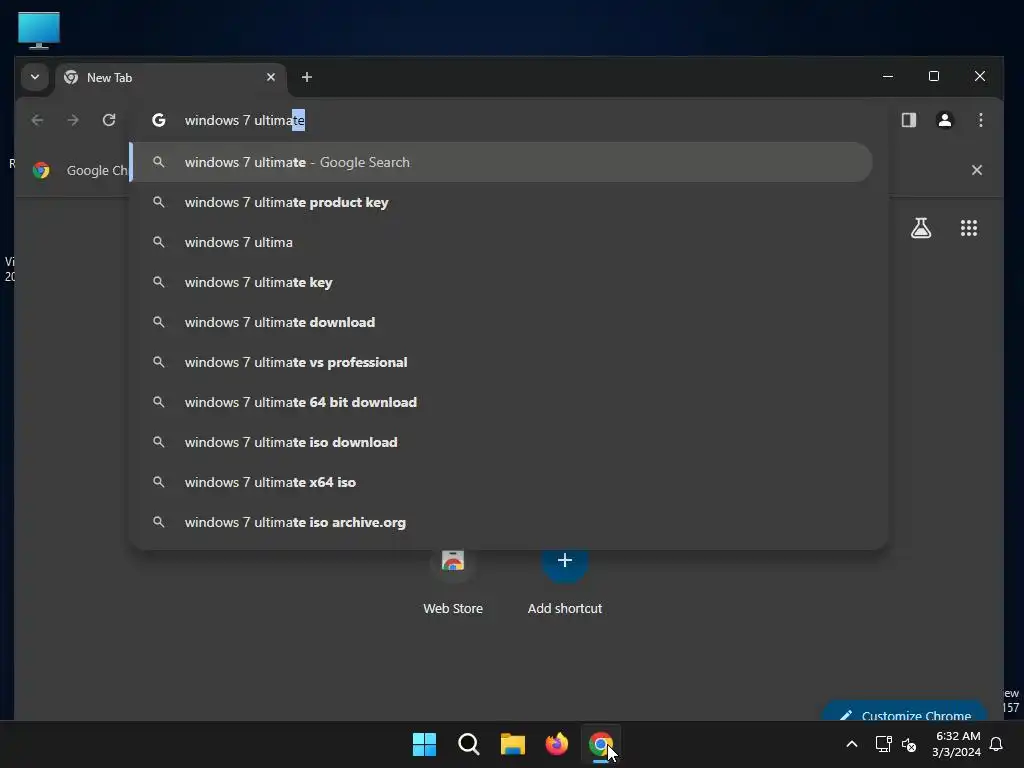1024x768 pixels.
Task: Choose 'windows 7 ultimate - Google Search' suggestion
Action: 502,162
